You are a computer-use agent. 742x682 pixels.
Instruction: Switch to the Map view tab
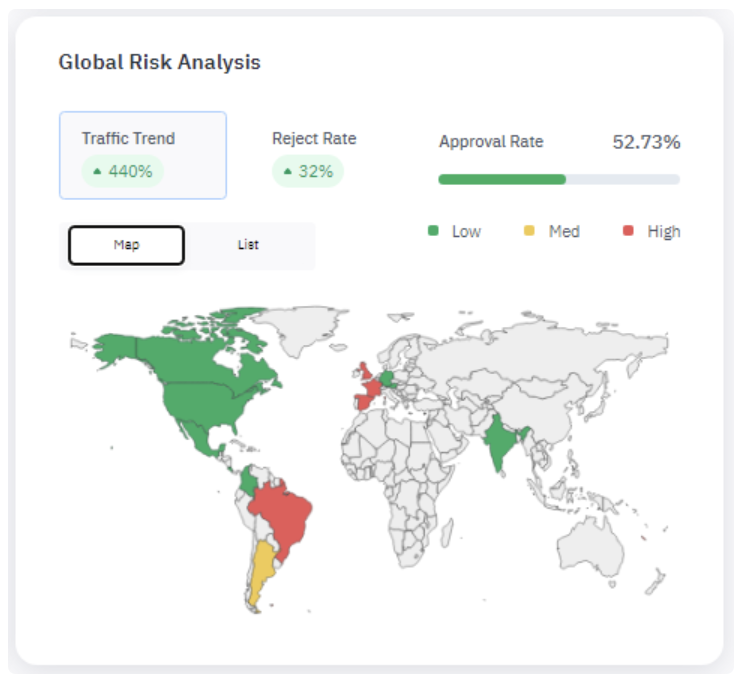pos(126,245)
